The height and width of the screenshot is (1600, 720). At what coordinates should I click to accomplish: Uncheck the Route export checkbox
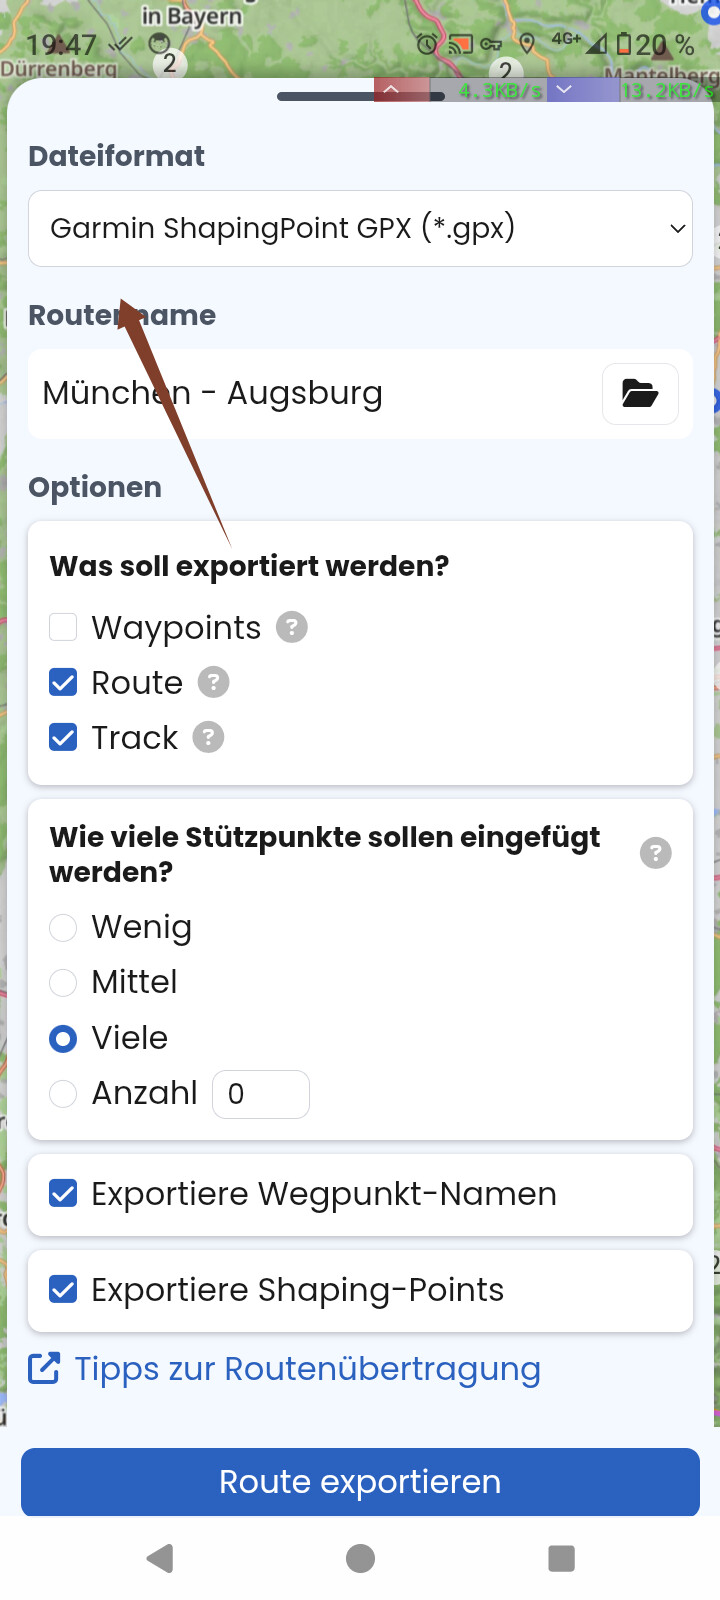pos(63,683)
